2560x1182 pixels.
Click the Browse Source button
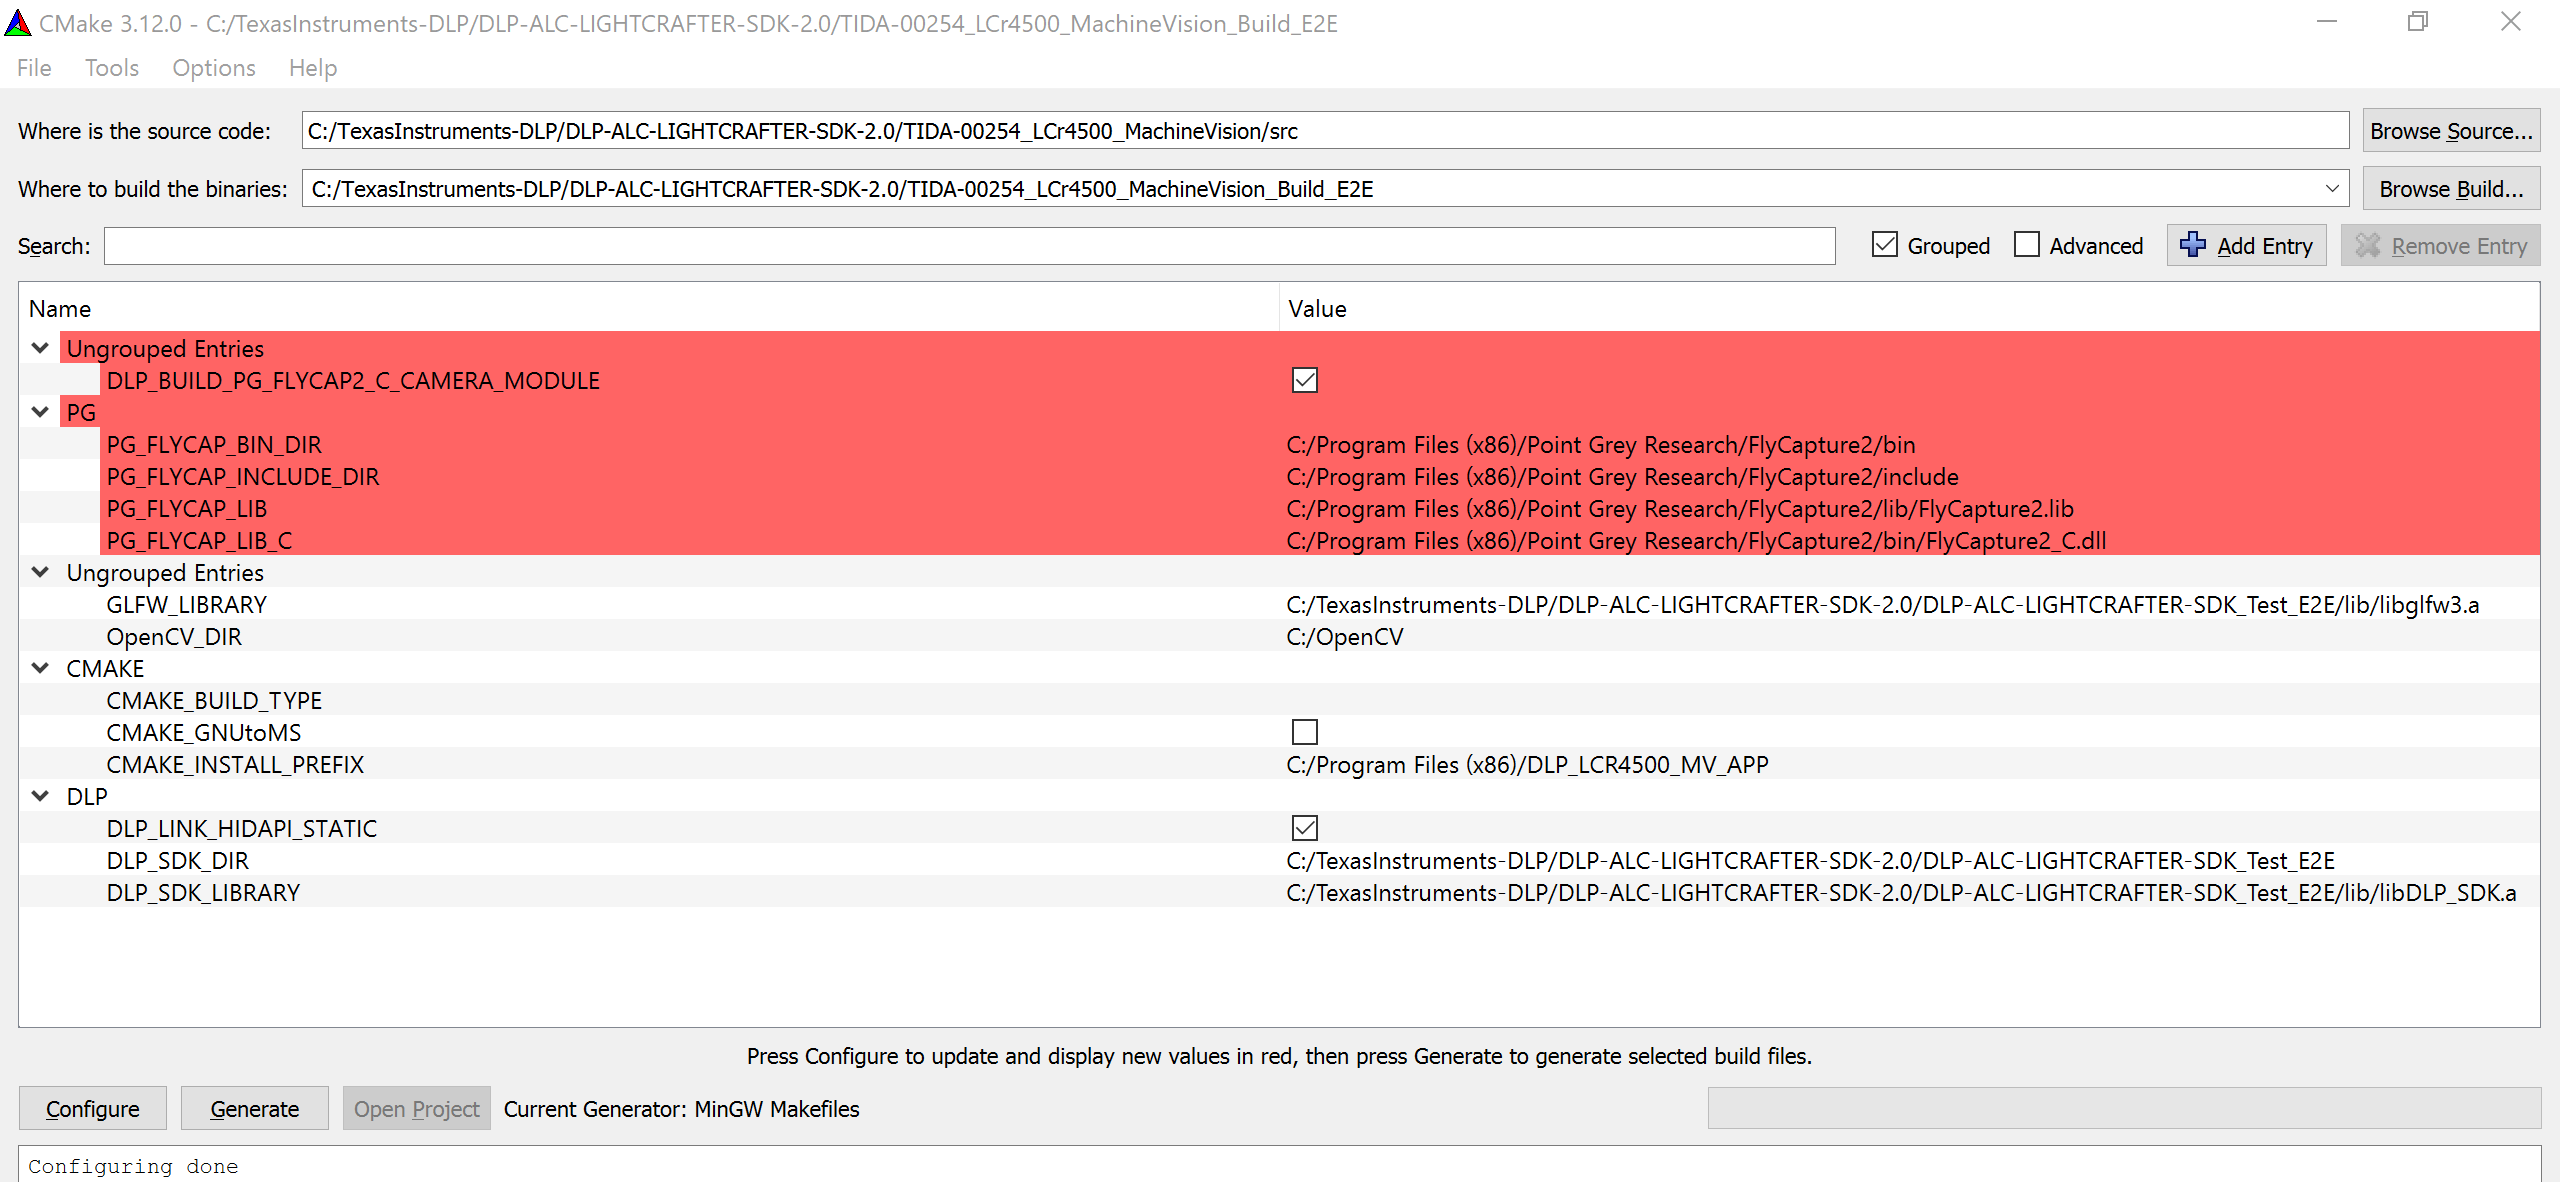(2450, 131)
